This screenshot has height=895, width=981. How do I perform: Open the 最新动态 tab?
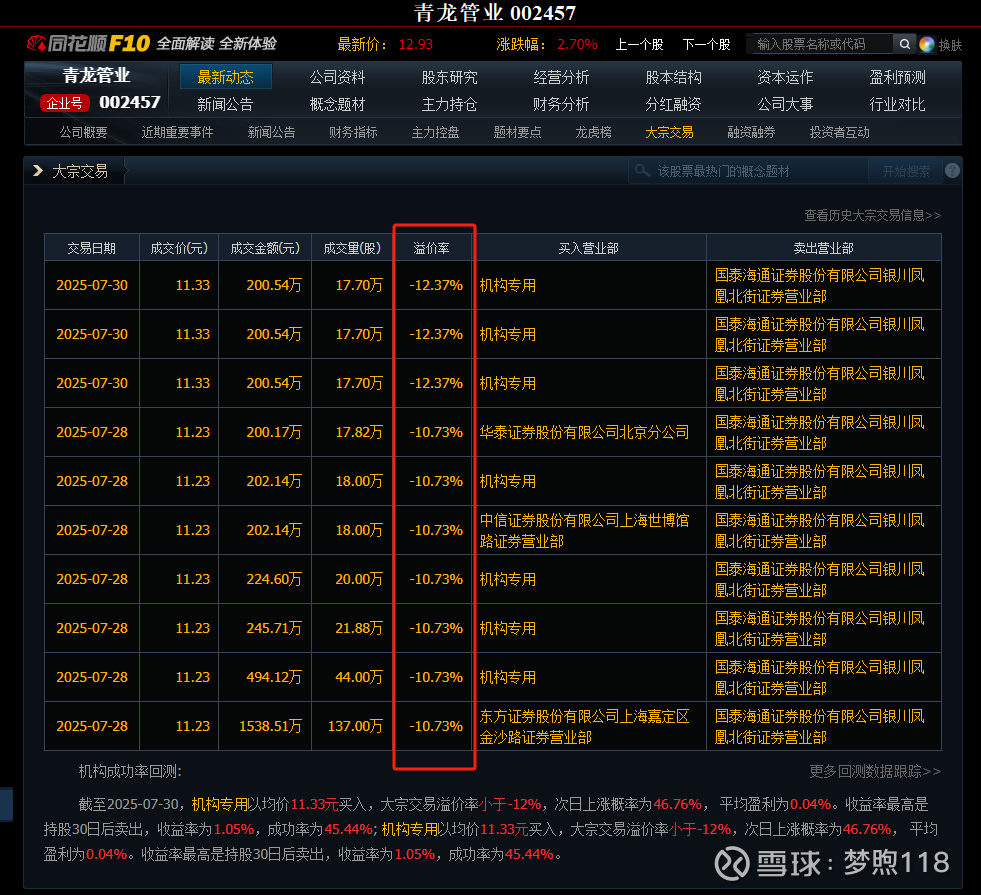pyautogui.click(x=225, y=77)
